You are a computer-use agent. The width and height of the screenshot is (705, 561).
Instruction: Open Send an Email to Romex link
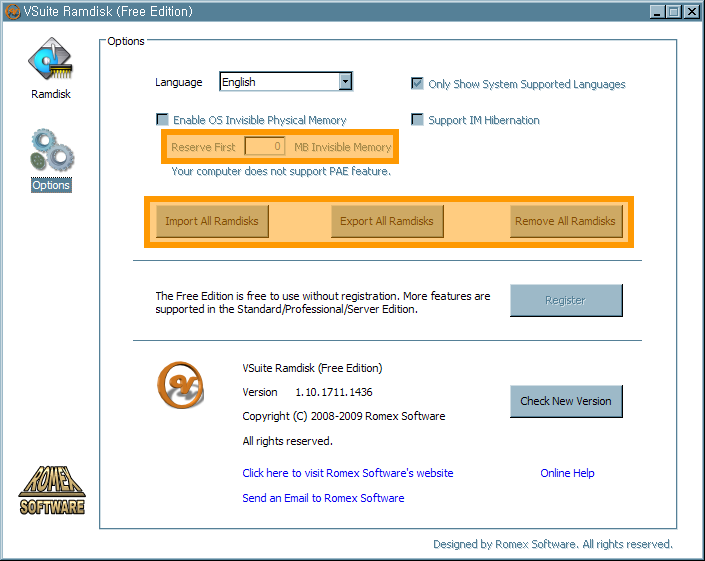323,498
